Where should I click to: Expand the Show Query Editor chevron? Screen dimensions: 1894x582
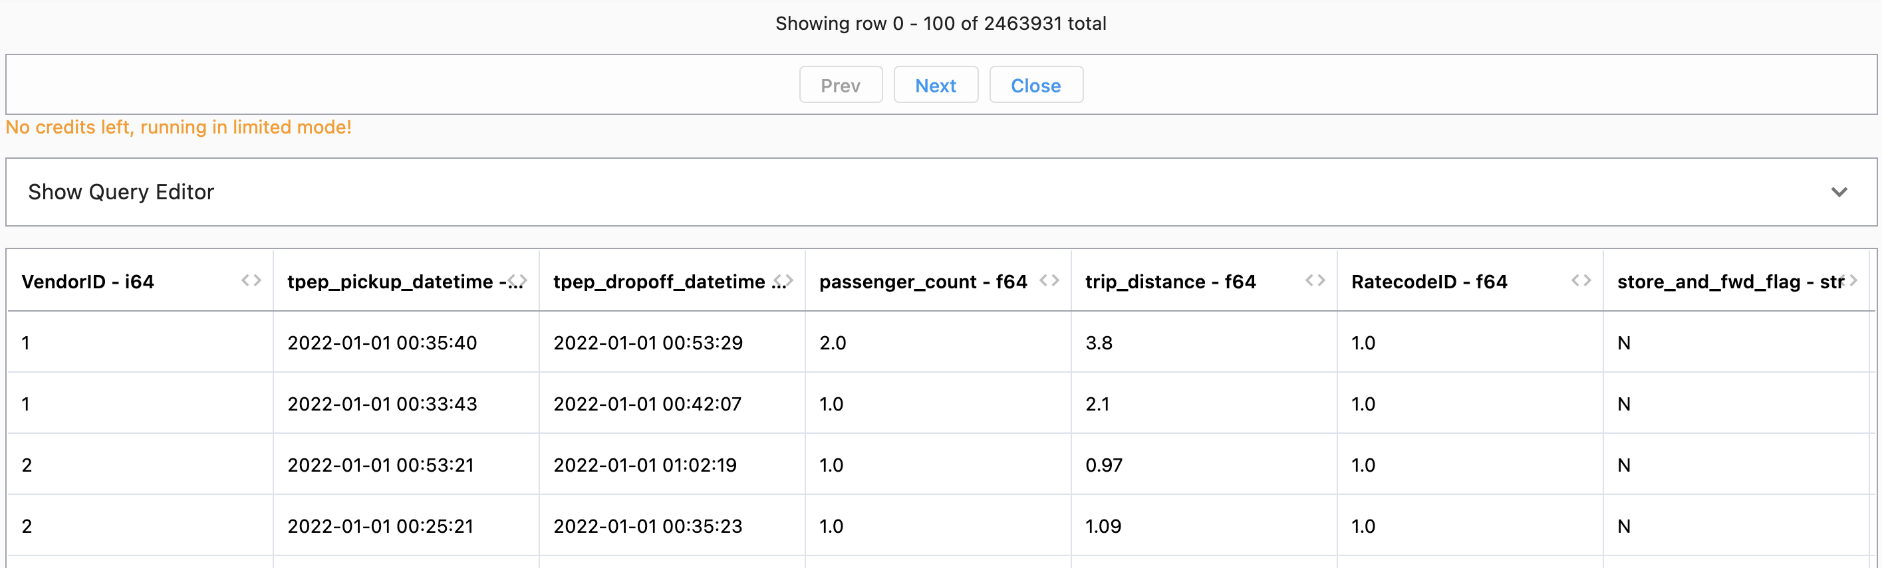pyautogui.click(x=1838, y=192)
